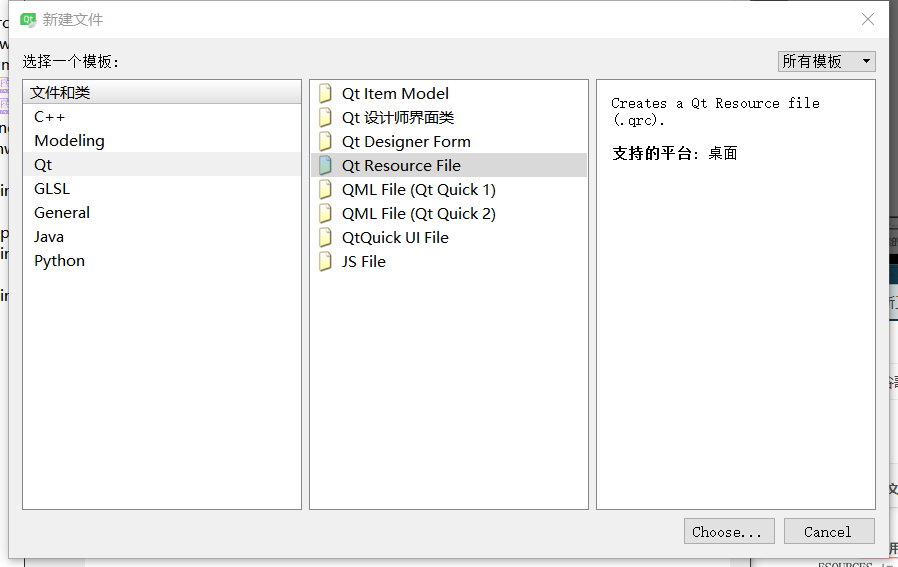The height and width of the screenshot is (567, 898).
Task: Click the Qt Designer Form file icon
Action: tap(325, 141)
